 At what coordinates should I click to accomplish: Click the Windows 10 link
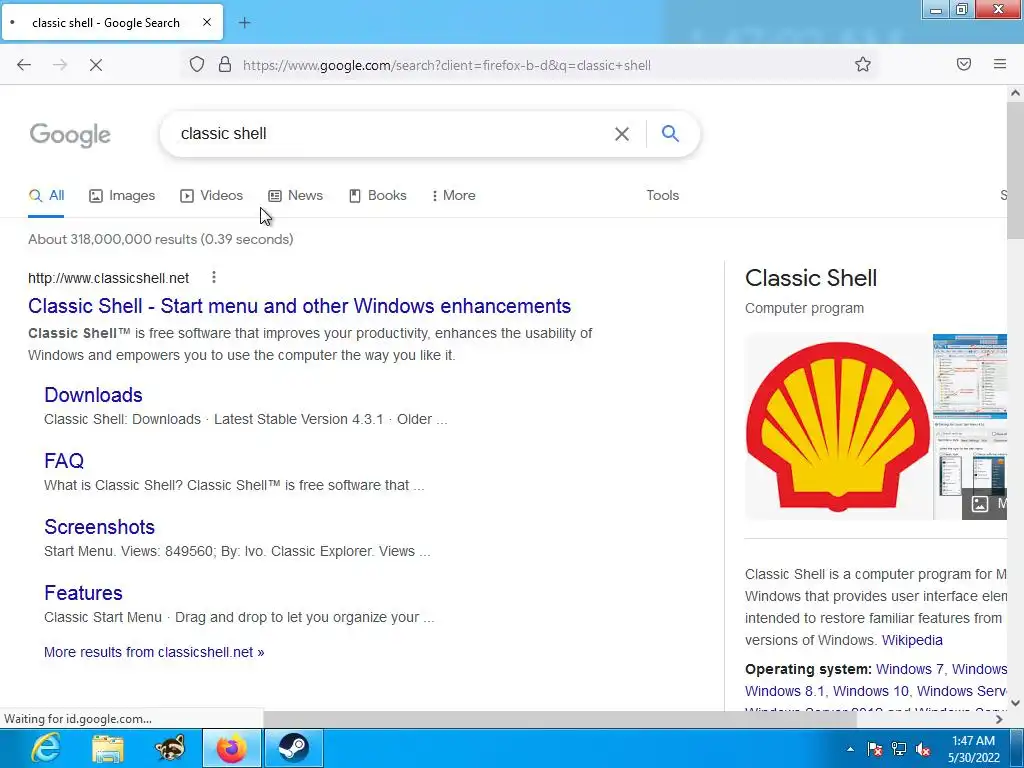point(871,691)
